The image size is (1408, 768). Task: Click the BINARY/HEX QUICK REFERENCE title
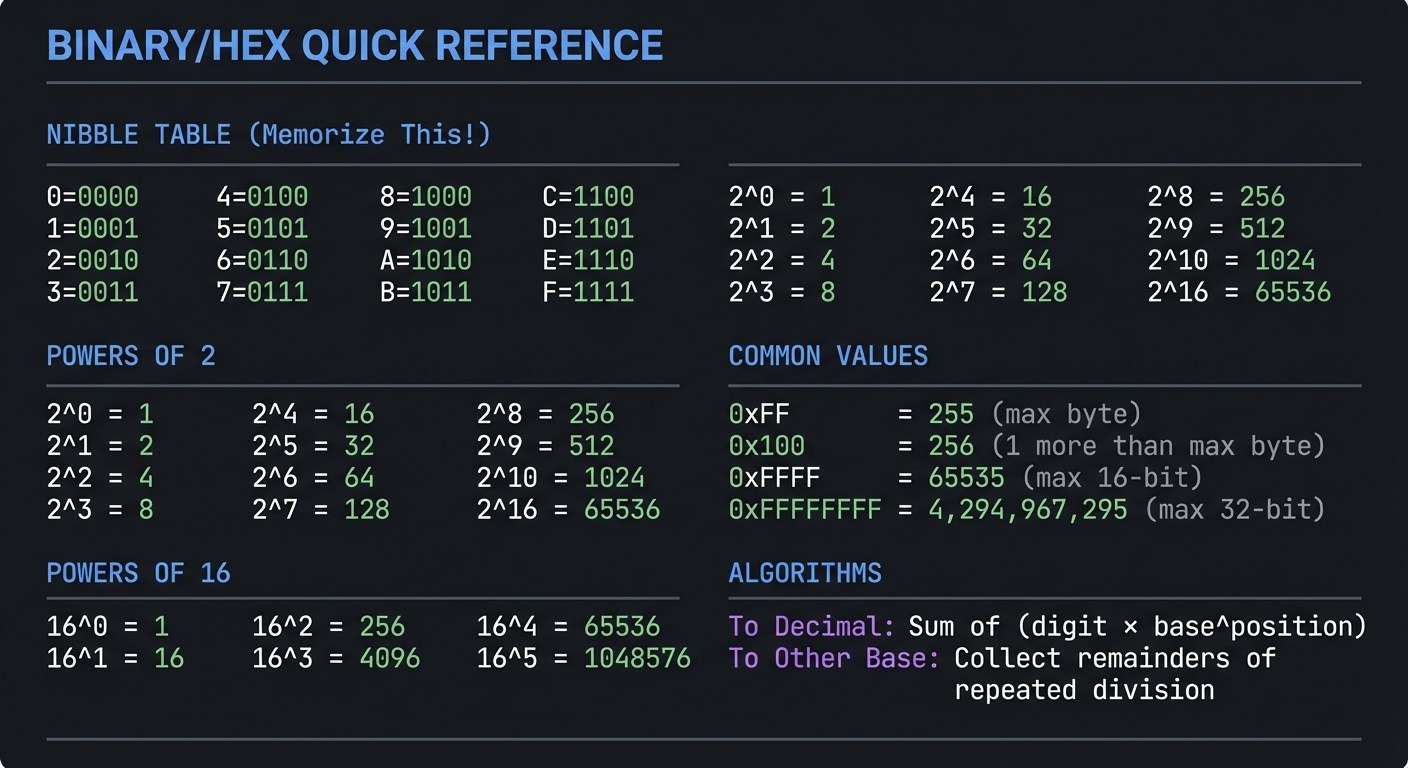click(354, 46)
